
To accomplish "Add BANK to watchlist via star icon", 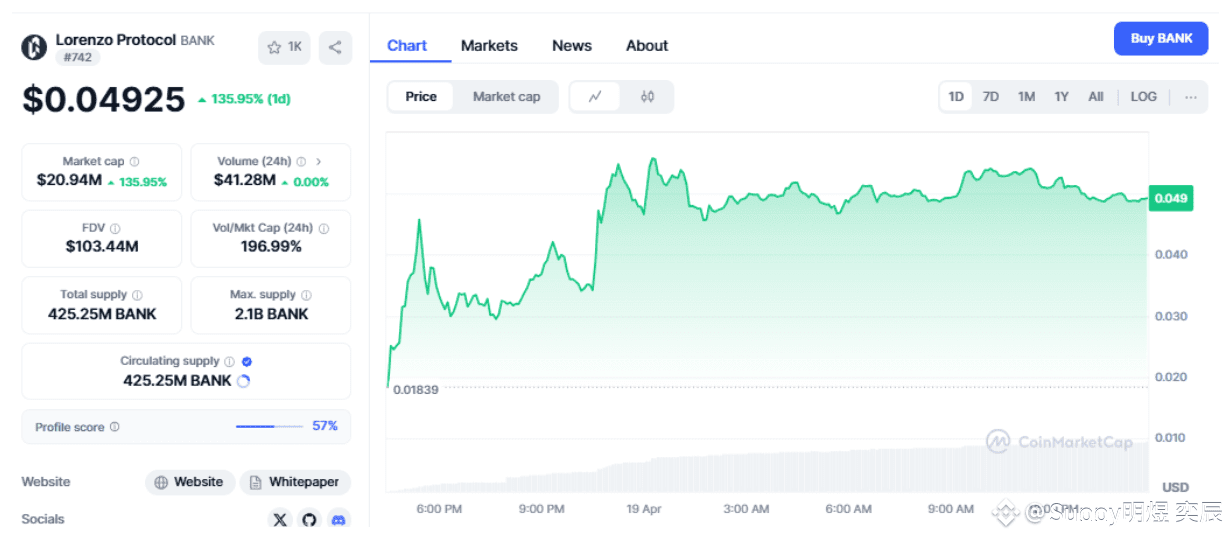I will pos(284,47).
